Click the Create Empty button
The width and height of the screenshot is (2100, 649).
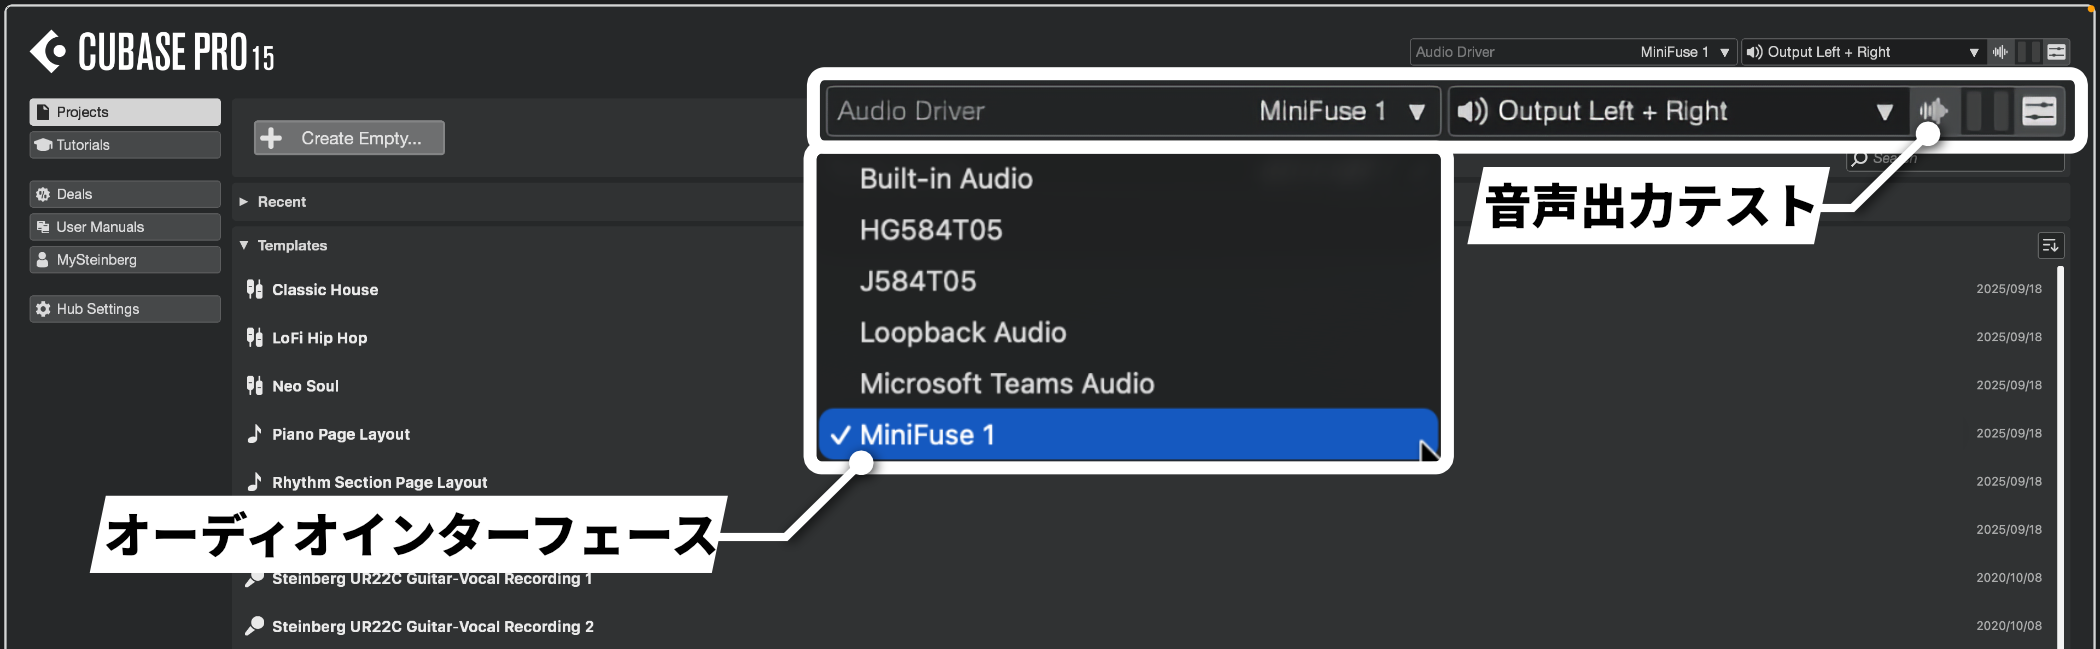coord(349,138)
